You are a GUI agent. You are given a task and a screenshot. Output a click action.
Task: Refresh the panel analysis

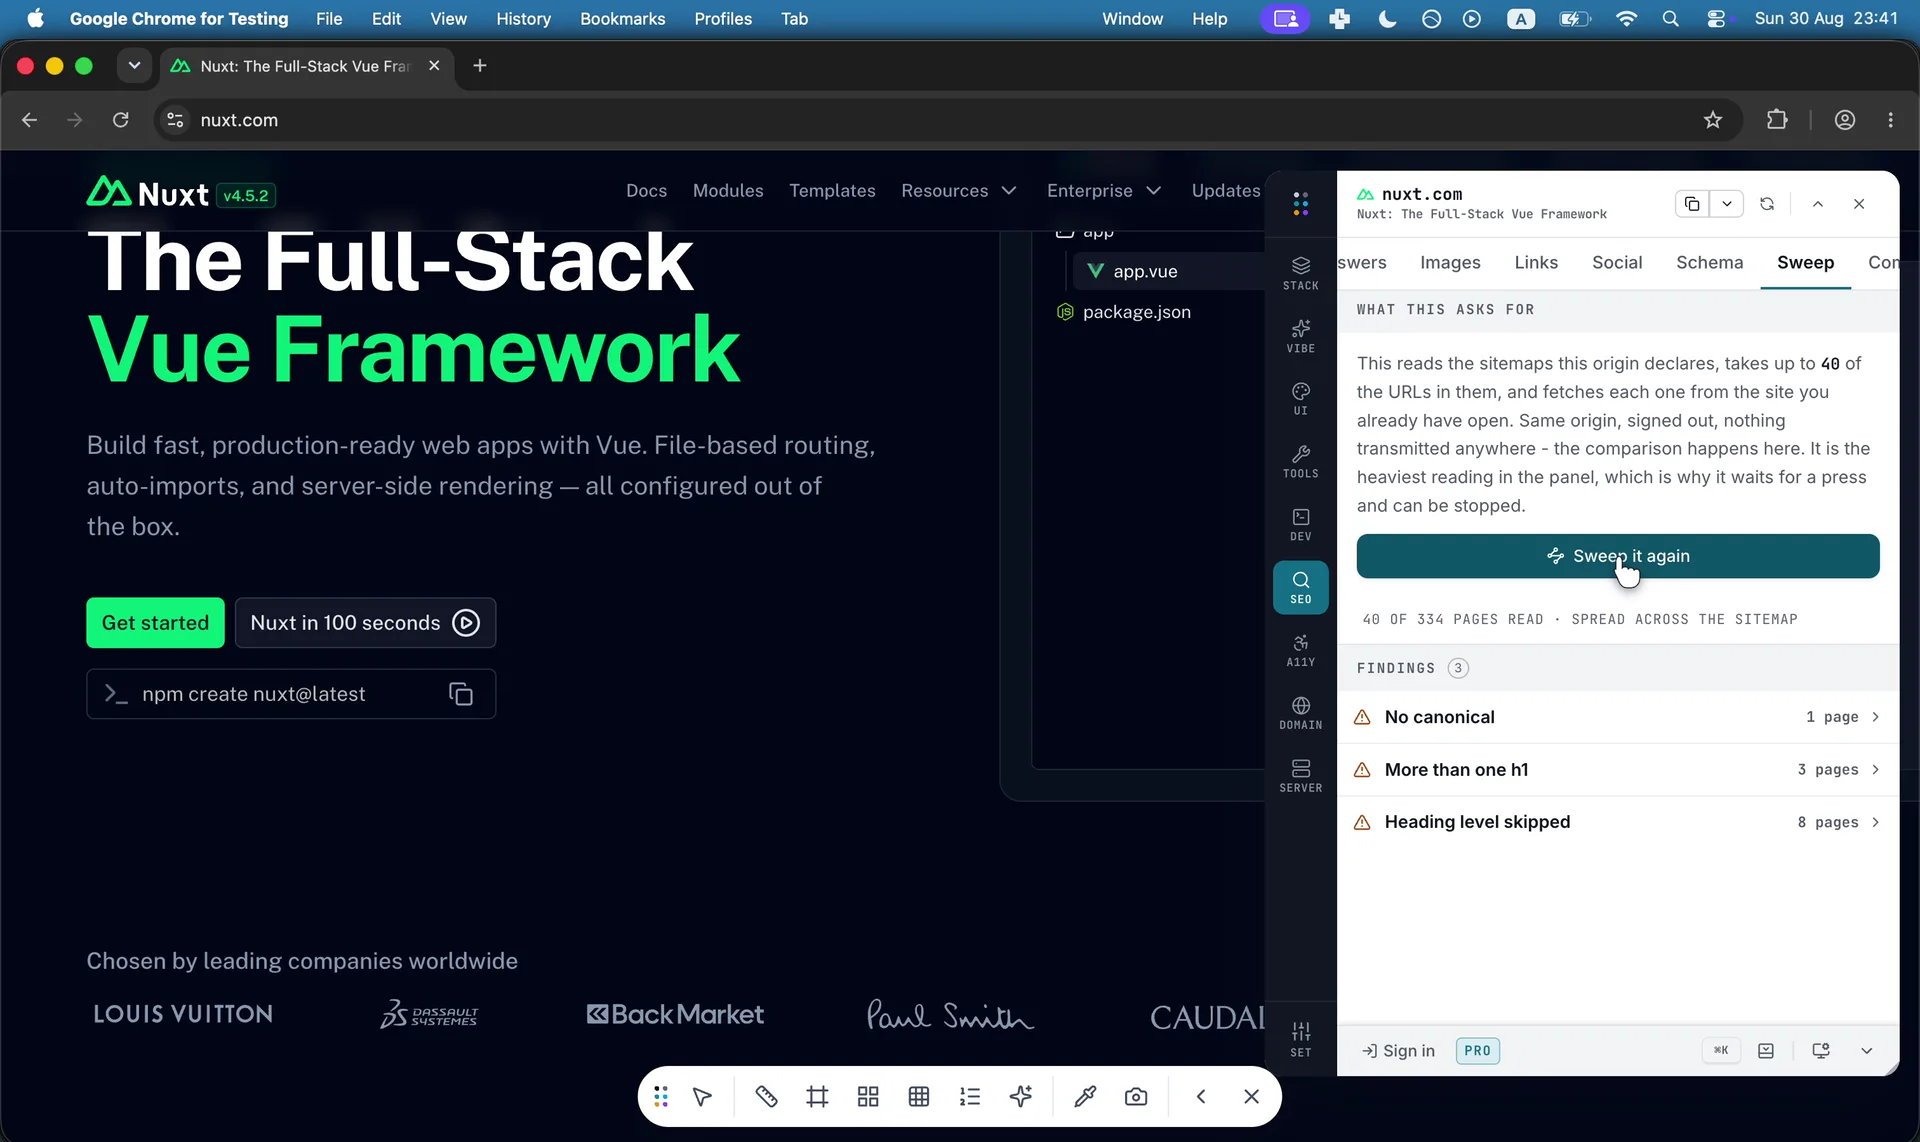click(1767, 204)
